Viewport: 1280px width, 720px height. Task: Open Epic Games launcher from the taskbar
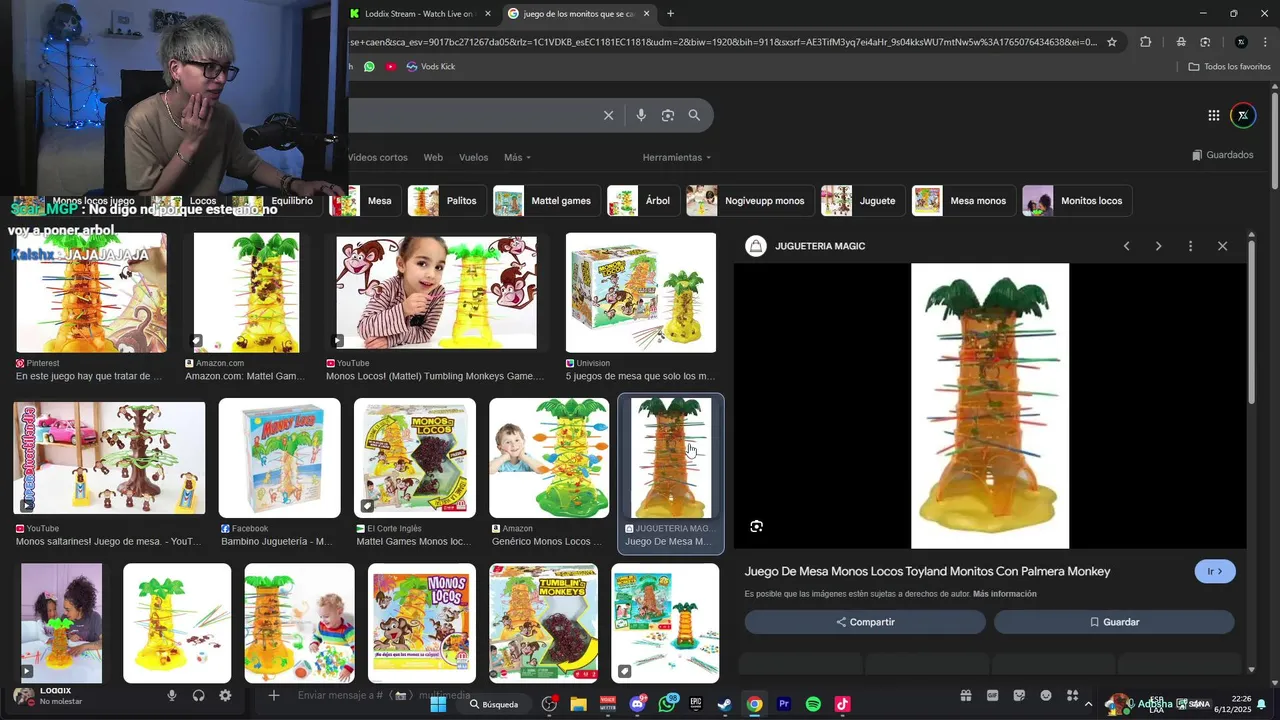click(x=696, y=704)
